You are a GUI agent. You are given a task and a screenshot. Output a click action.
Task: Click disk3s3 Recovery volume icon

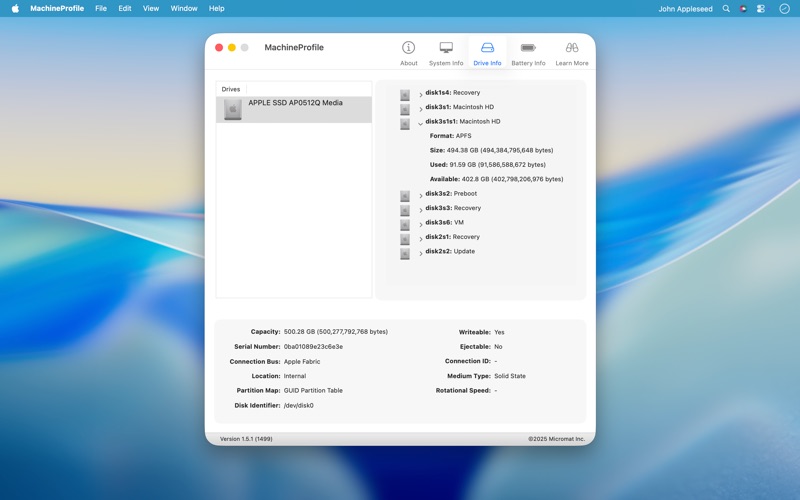point(405,210)
